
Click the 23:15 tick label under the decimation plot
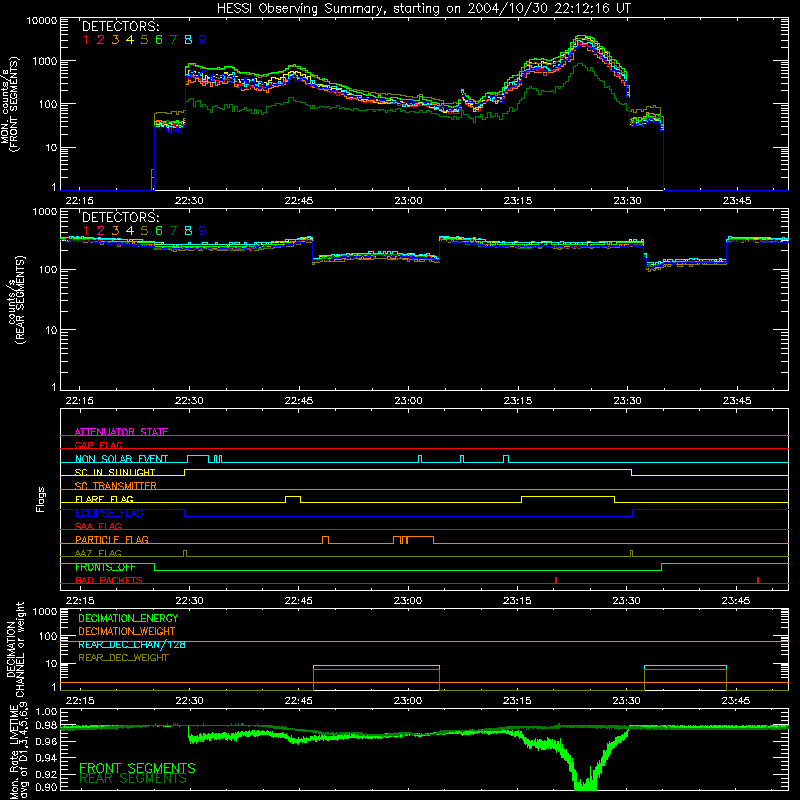pyautogui.click(x=517, y=701)
